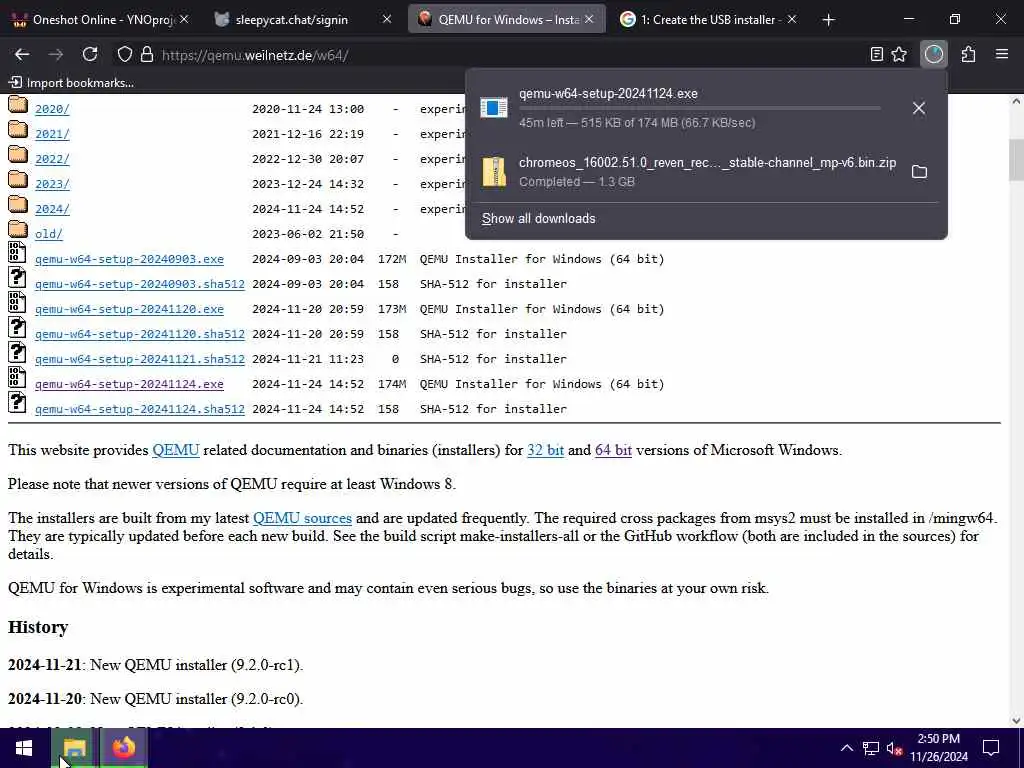Click 'History' heading
Screen dimensions: 1024x768
click(x=38, y=627)
